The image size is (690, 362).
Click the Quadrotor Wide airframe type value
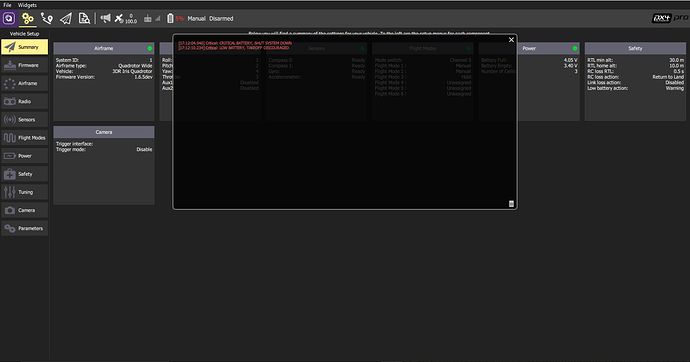[x=135, y=66]
